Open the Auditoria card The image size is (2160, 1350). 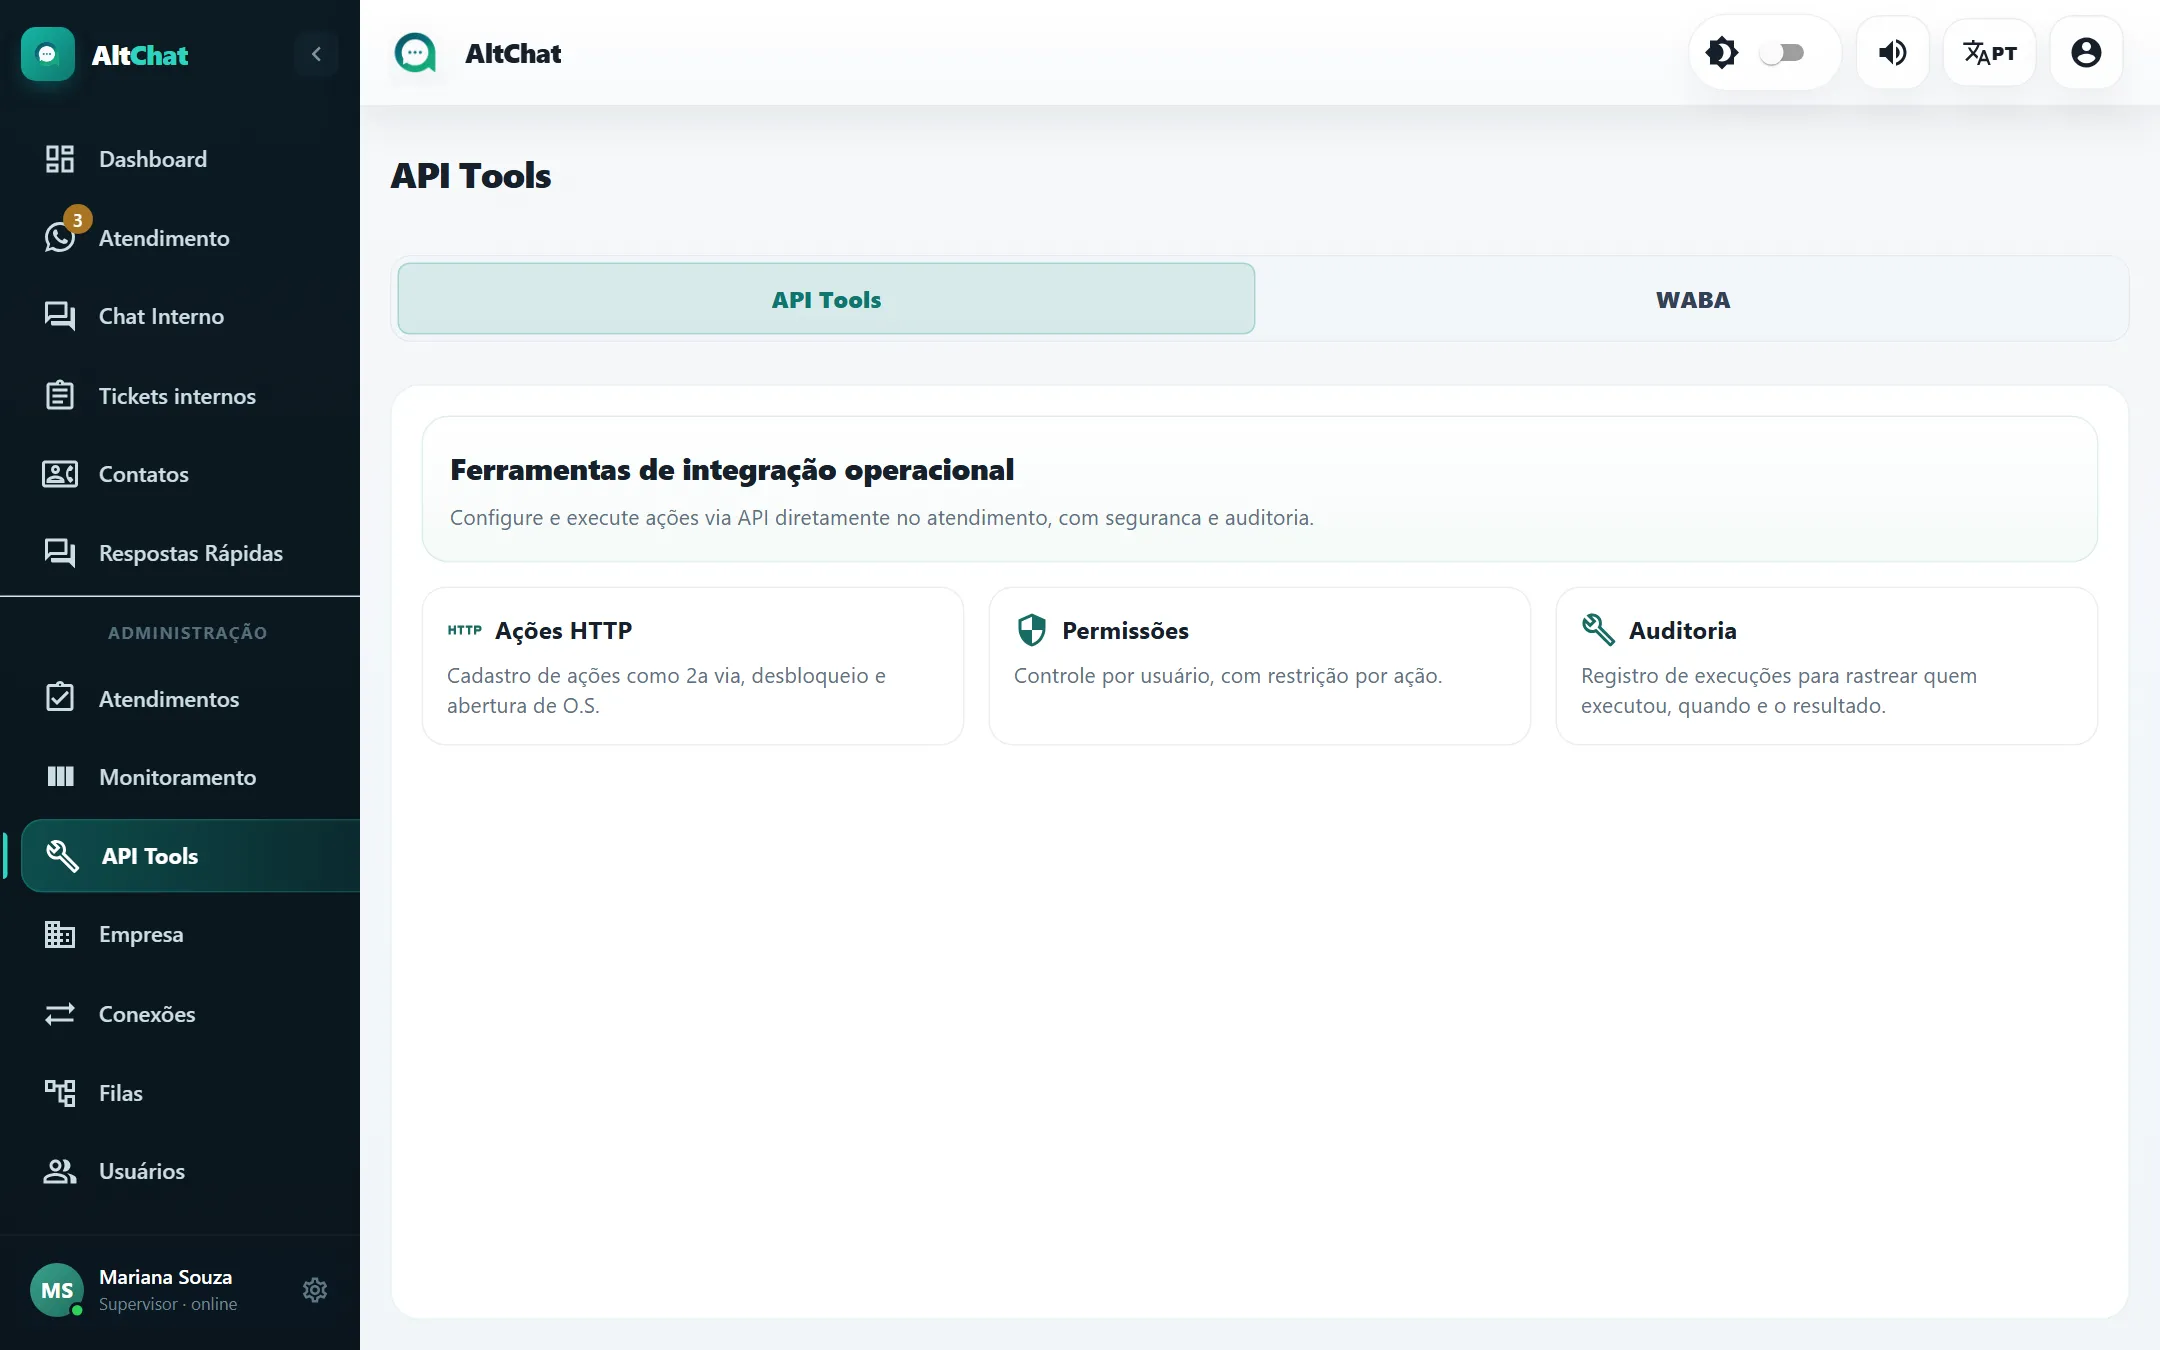point(1826,666)
